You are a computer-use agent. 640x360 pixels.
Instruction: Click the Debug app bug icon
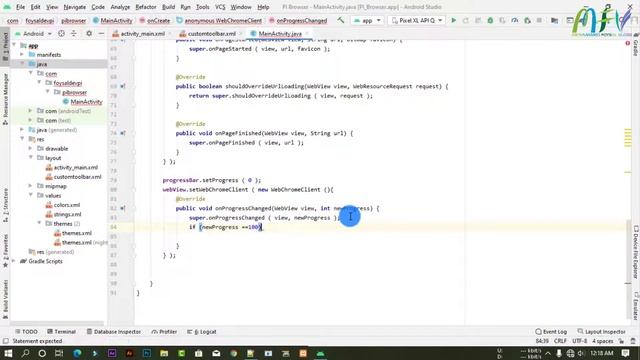click(490, 20)
